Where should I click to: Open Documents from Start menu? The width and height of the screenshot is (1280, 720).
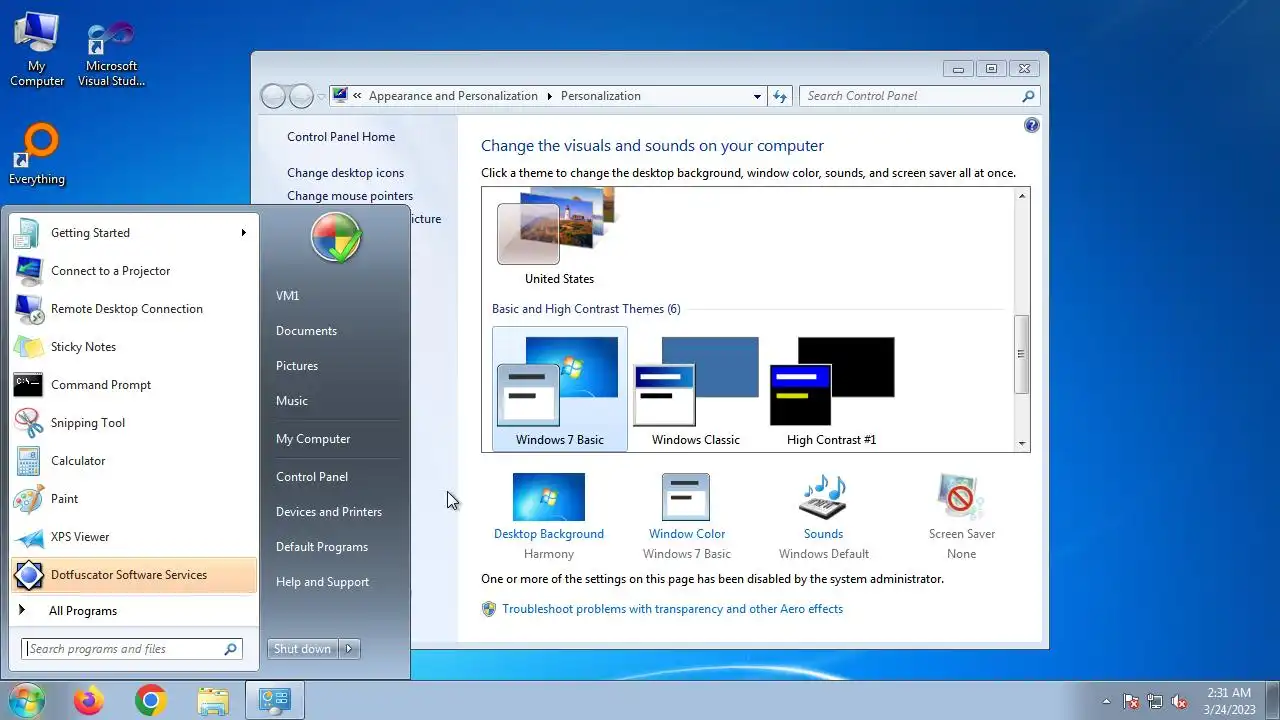pos(306,331)
